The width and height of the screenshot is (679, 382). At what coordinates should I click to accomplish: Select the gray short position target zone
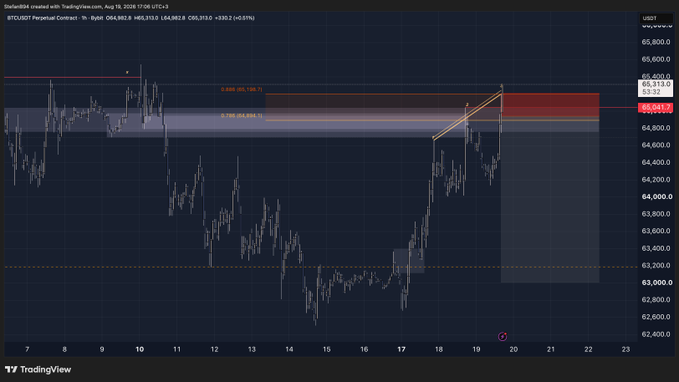click(x=550, y=200)
